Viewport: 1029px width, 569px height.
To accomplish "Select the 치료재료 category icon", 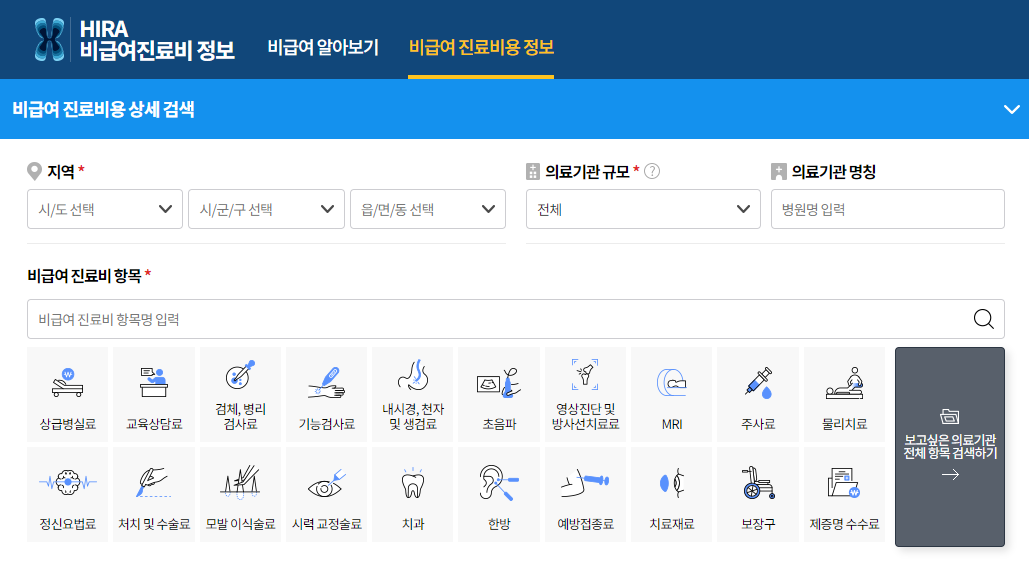I will 672,494.
